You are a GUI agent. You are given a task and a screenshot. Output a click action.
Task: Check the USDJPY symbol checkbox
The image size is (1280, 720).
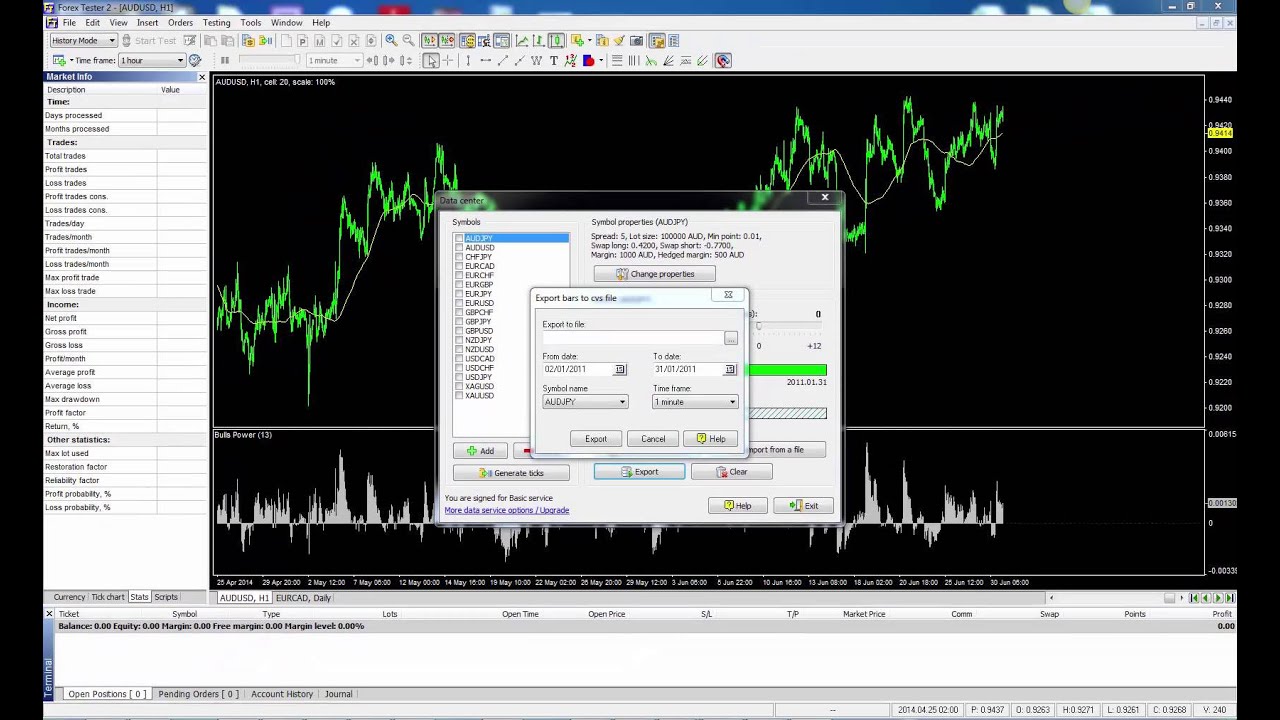click(459, 377)
